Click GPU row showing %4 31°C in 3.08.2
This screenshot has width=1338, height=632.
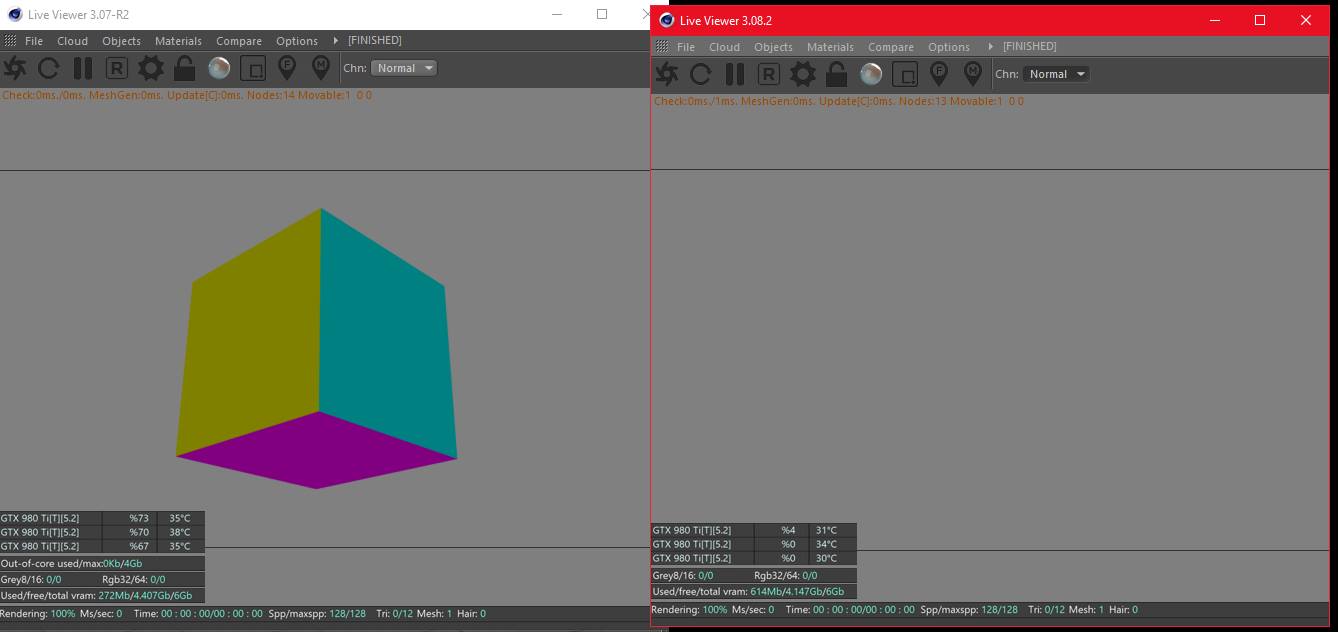[x=754, y=530]
